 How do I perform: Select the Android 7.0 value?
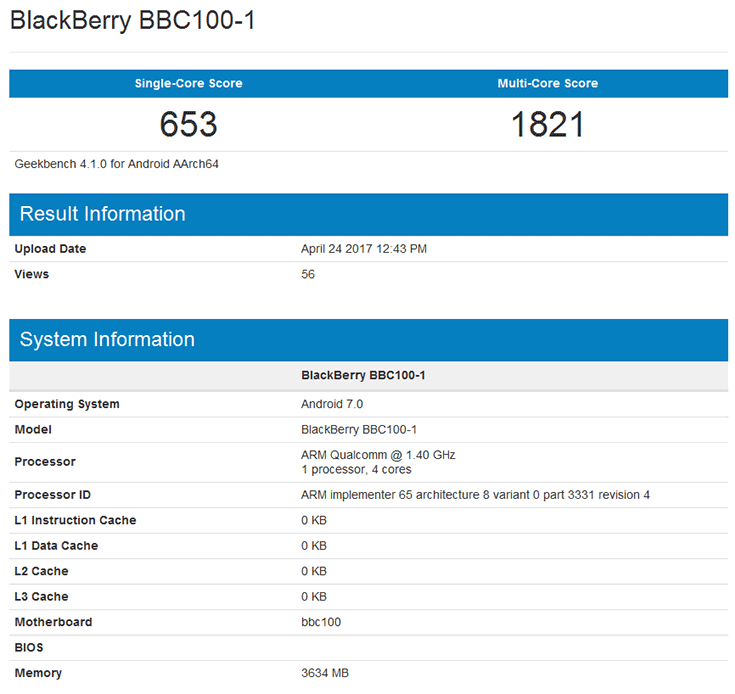tap(332, 404)
